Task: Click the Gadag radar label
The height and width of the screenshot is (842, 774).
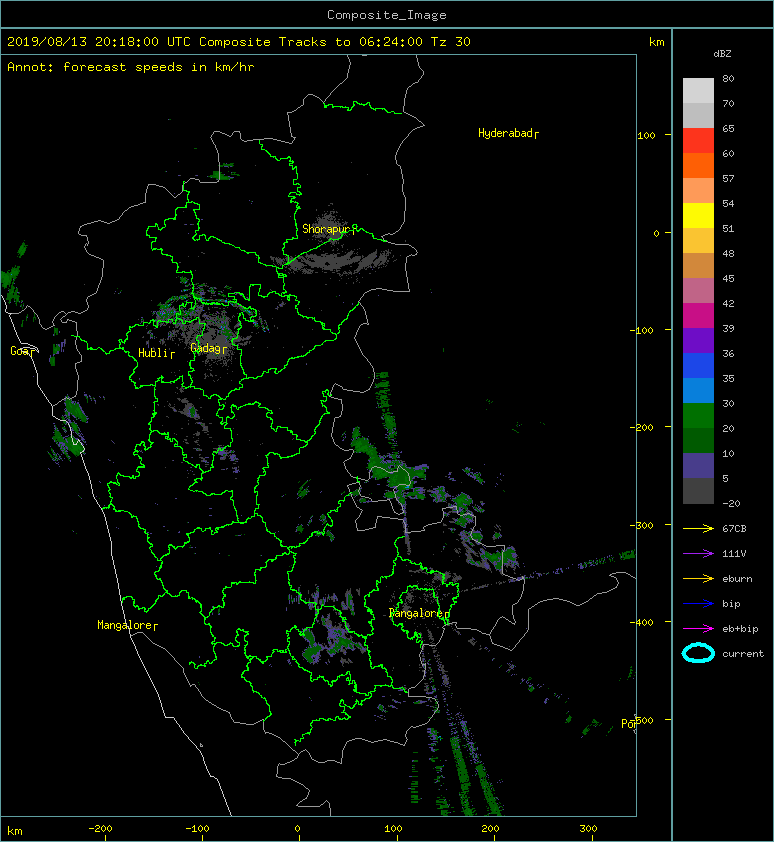Action: click(206, 349)
